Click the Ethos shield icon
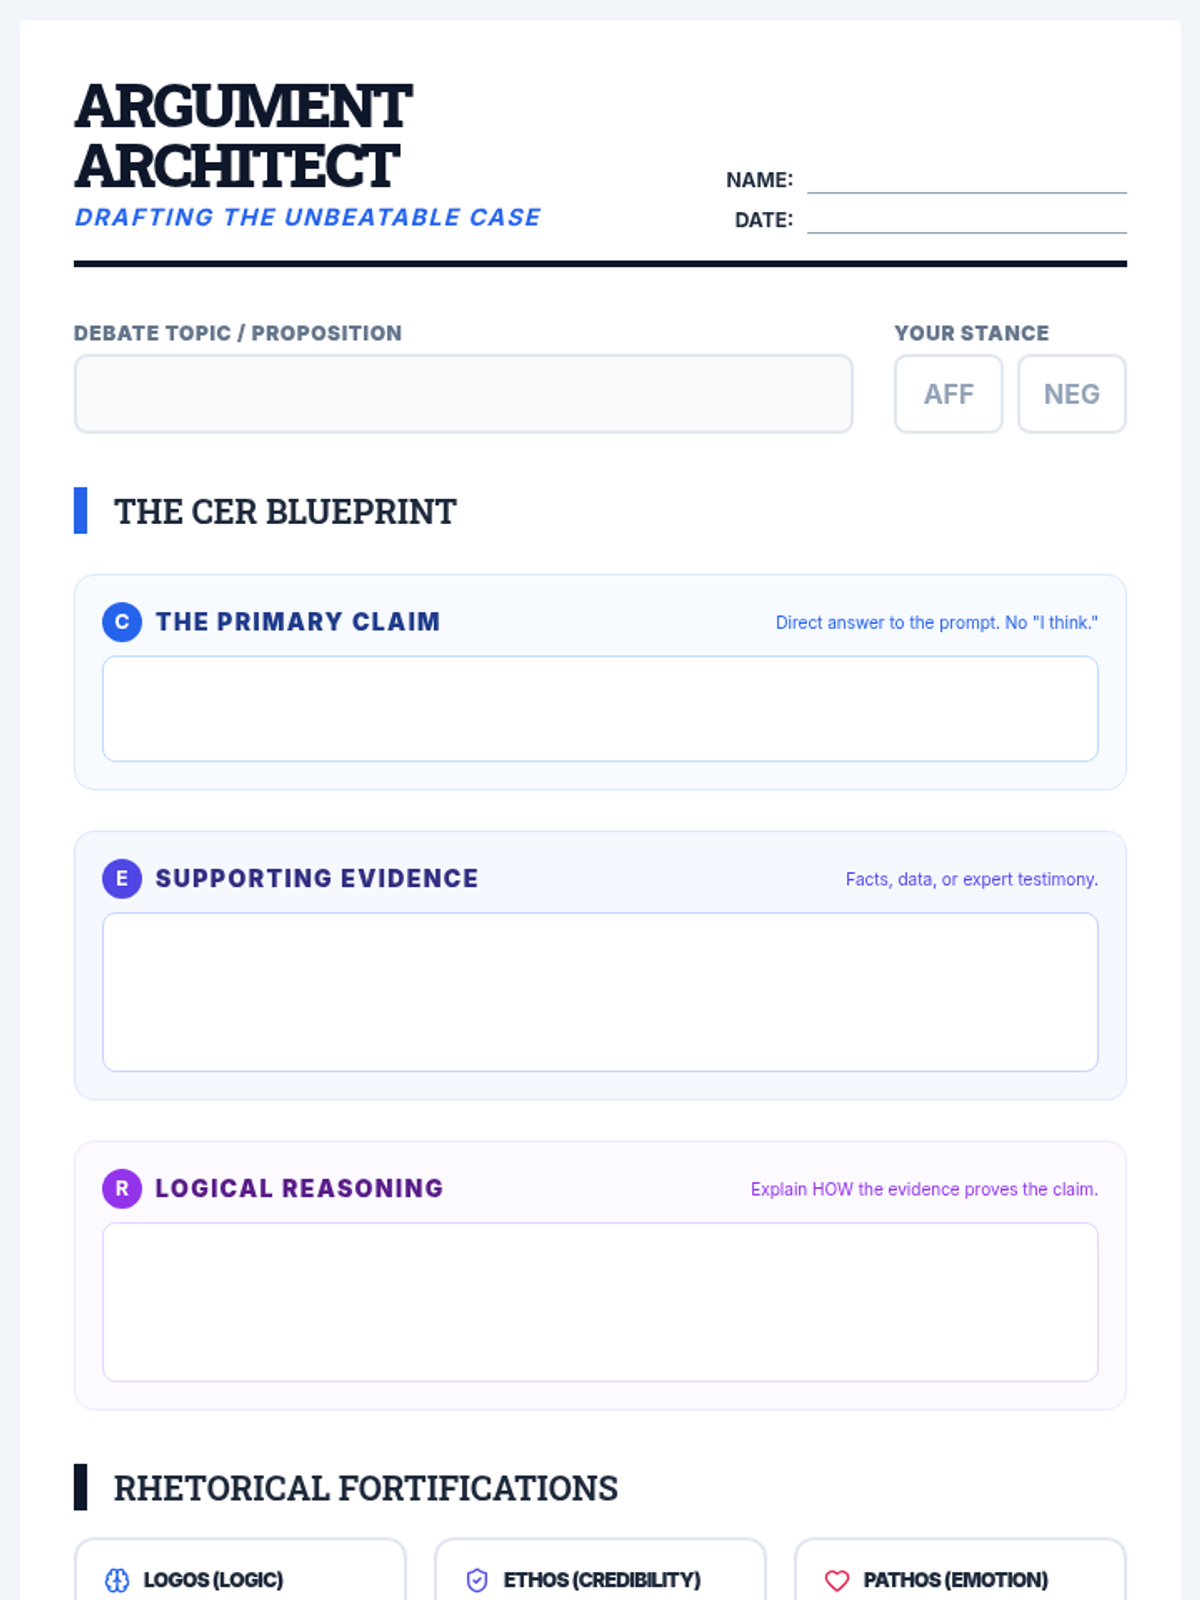The image size is (1200, 1600). coord(477,1580)
